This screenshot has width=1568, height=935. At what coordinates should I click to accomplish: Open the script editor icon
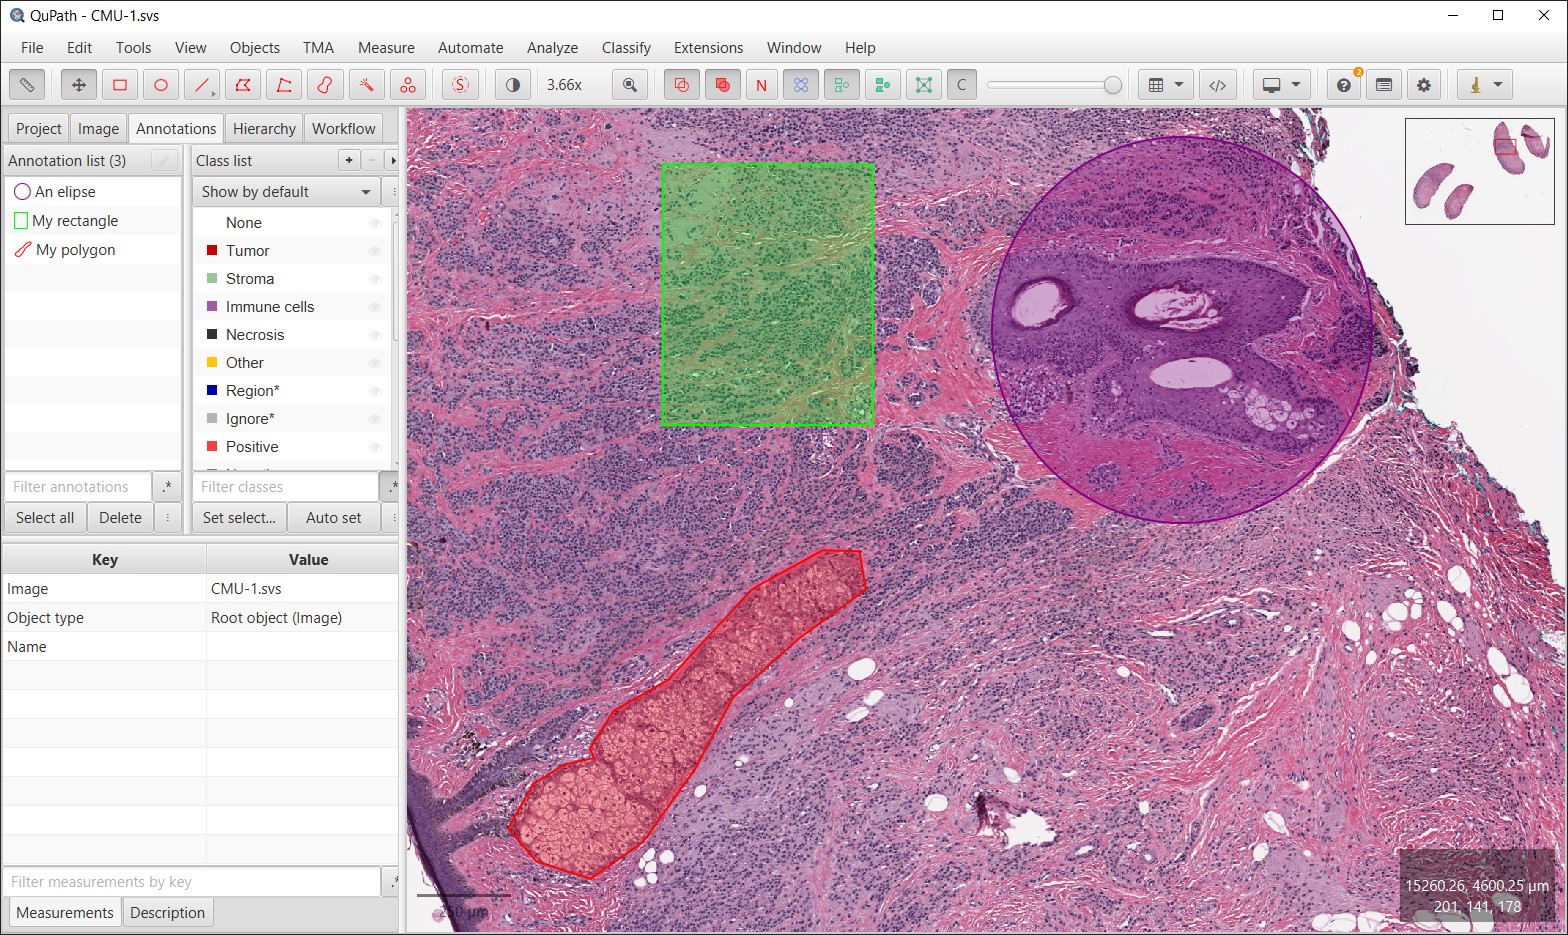(1218, 85)
